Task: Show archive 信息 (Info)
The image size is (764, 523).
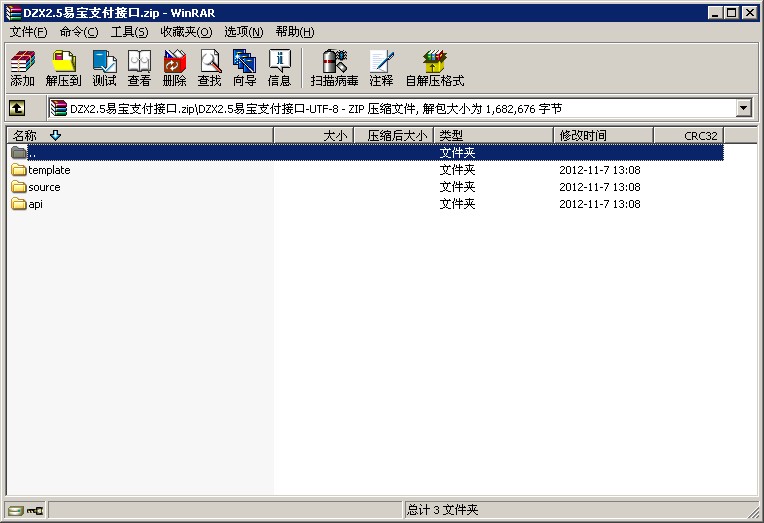Action: (x=280, y=68)
